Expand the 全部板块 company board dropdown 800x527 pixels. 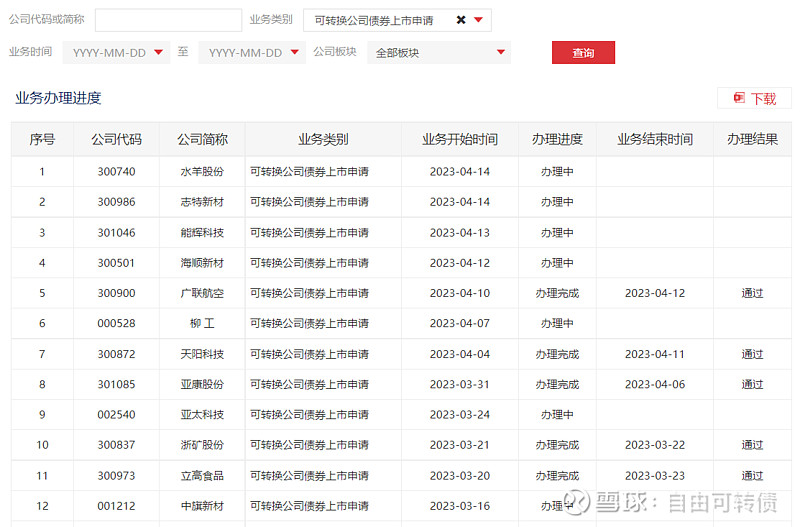(x=439, y=53)
